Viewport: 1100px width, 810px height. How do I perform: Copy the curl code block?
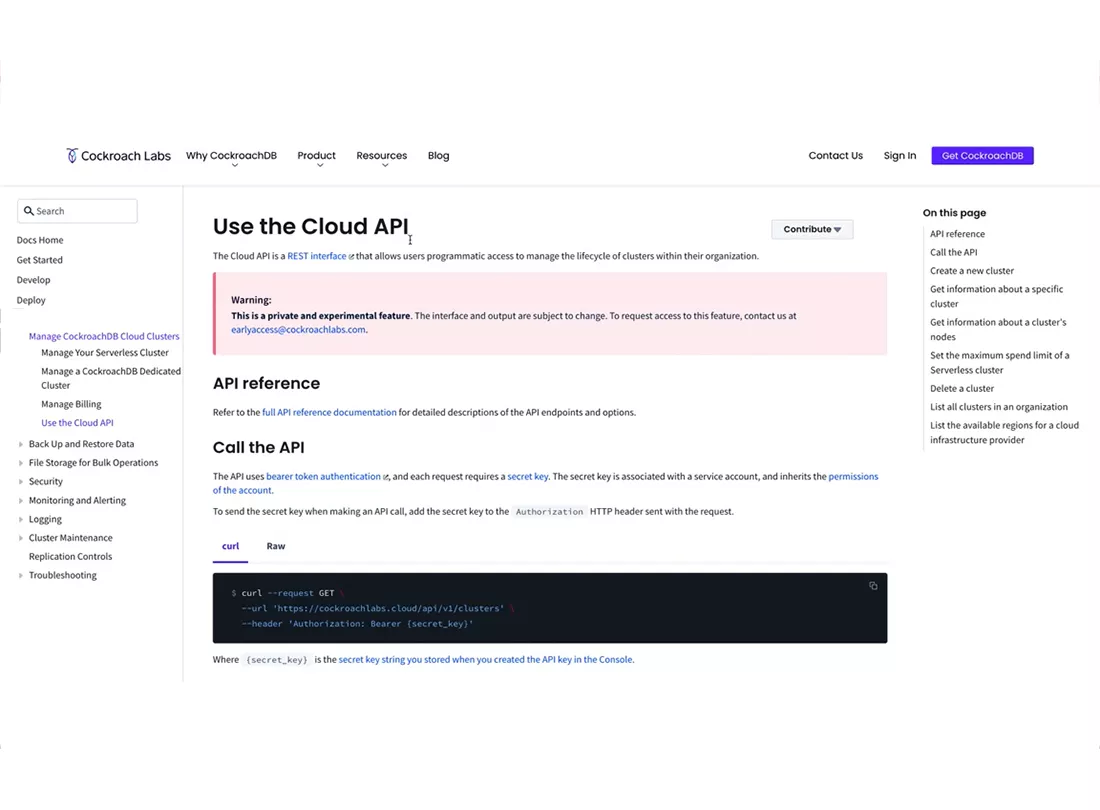pyautogui.click(x=873, y=586)
